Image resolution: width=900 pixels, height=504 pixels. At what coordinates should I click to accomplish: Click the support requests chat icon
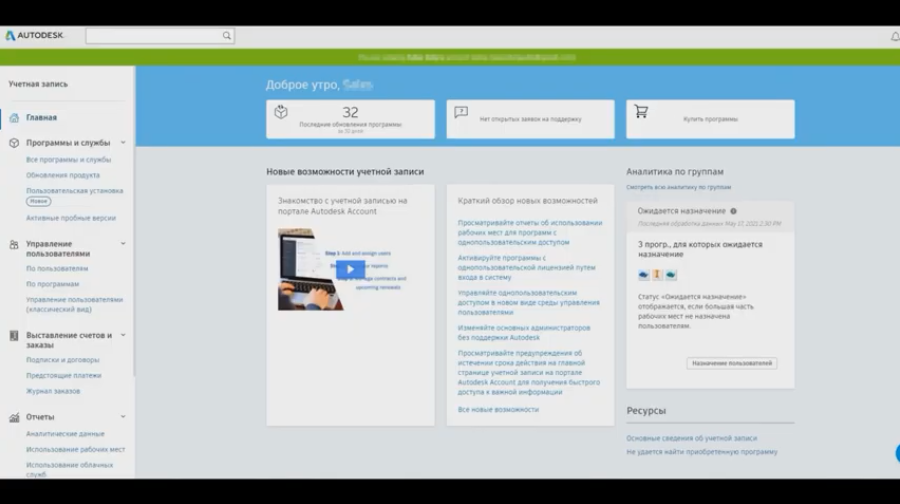(461, 112)
